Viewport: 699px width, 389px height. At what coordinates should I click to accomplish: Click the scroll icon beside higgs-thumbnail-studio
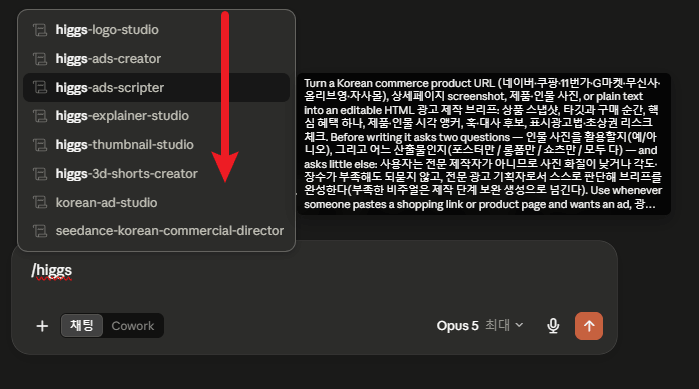coord(40,145)
